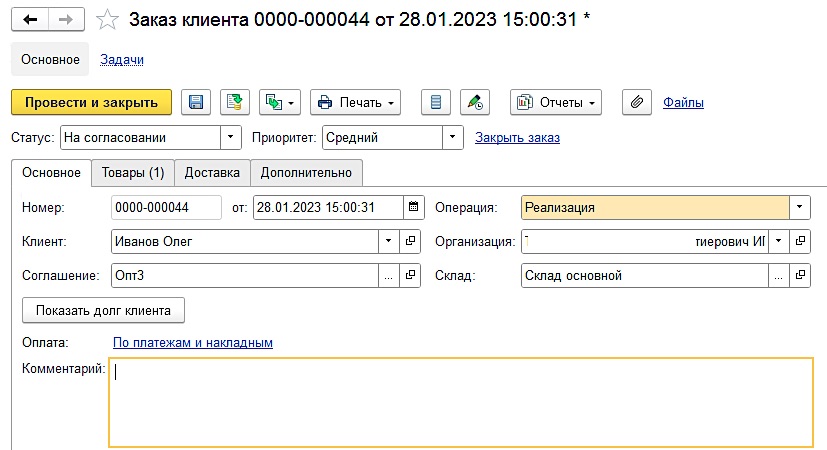Open the Соглашение card with open icon

point(410,275)
